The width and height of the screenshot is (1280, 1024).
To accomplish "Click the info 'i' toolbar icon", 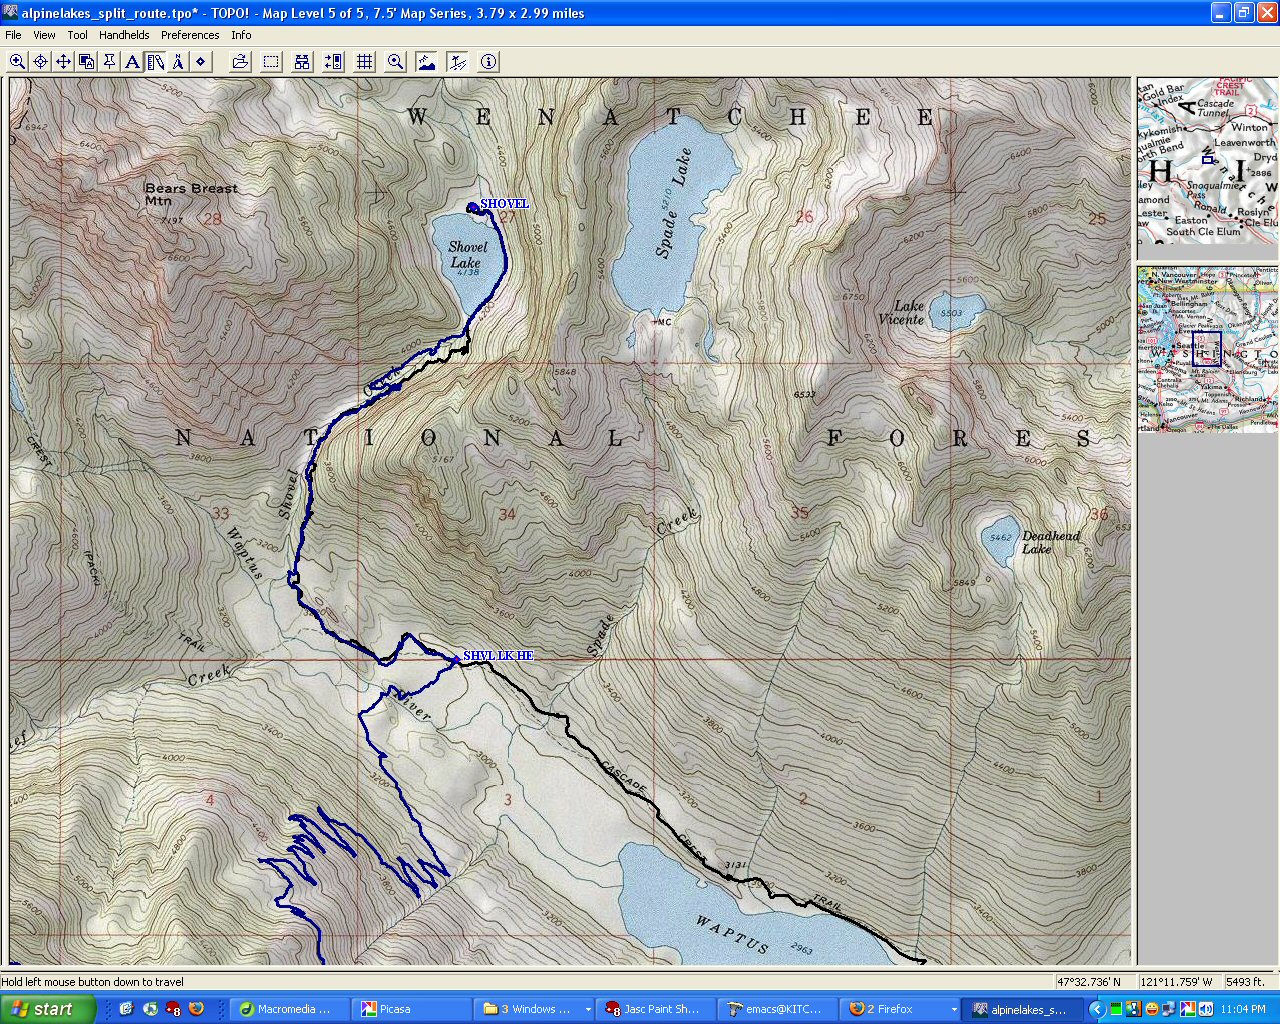I will click(489, 62).
